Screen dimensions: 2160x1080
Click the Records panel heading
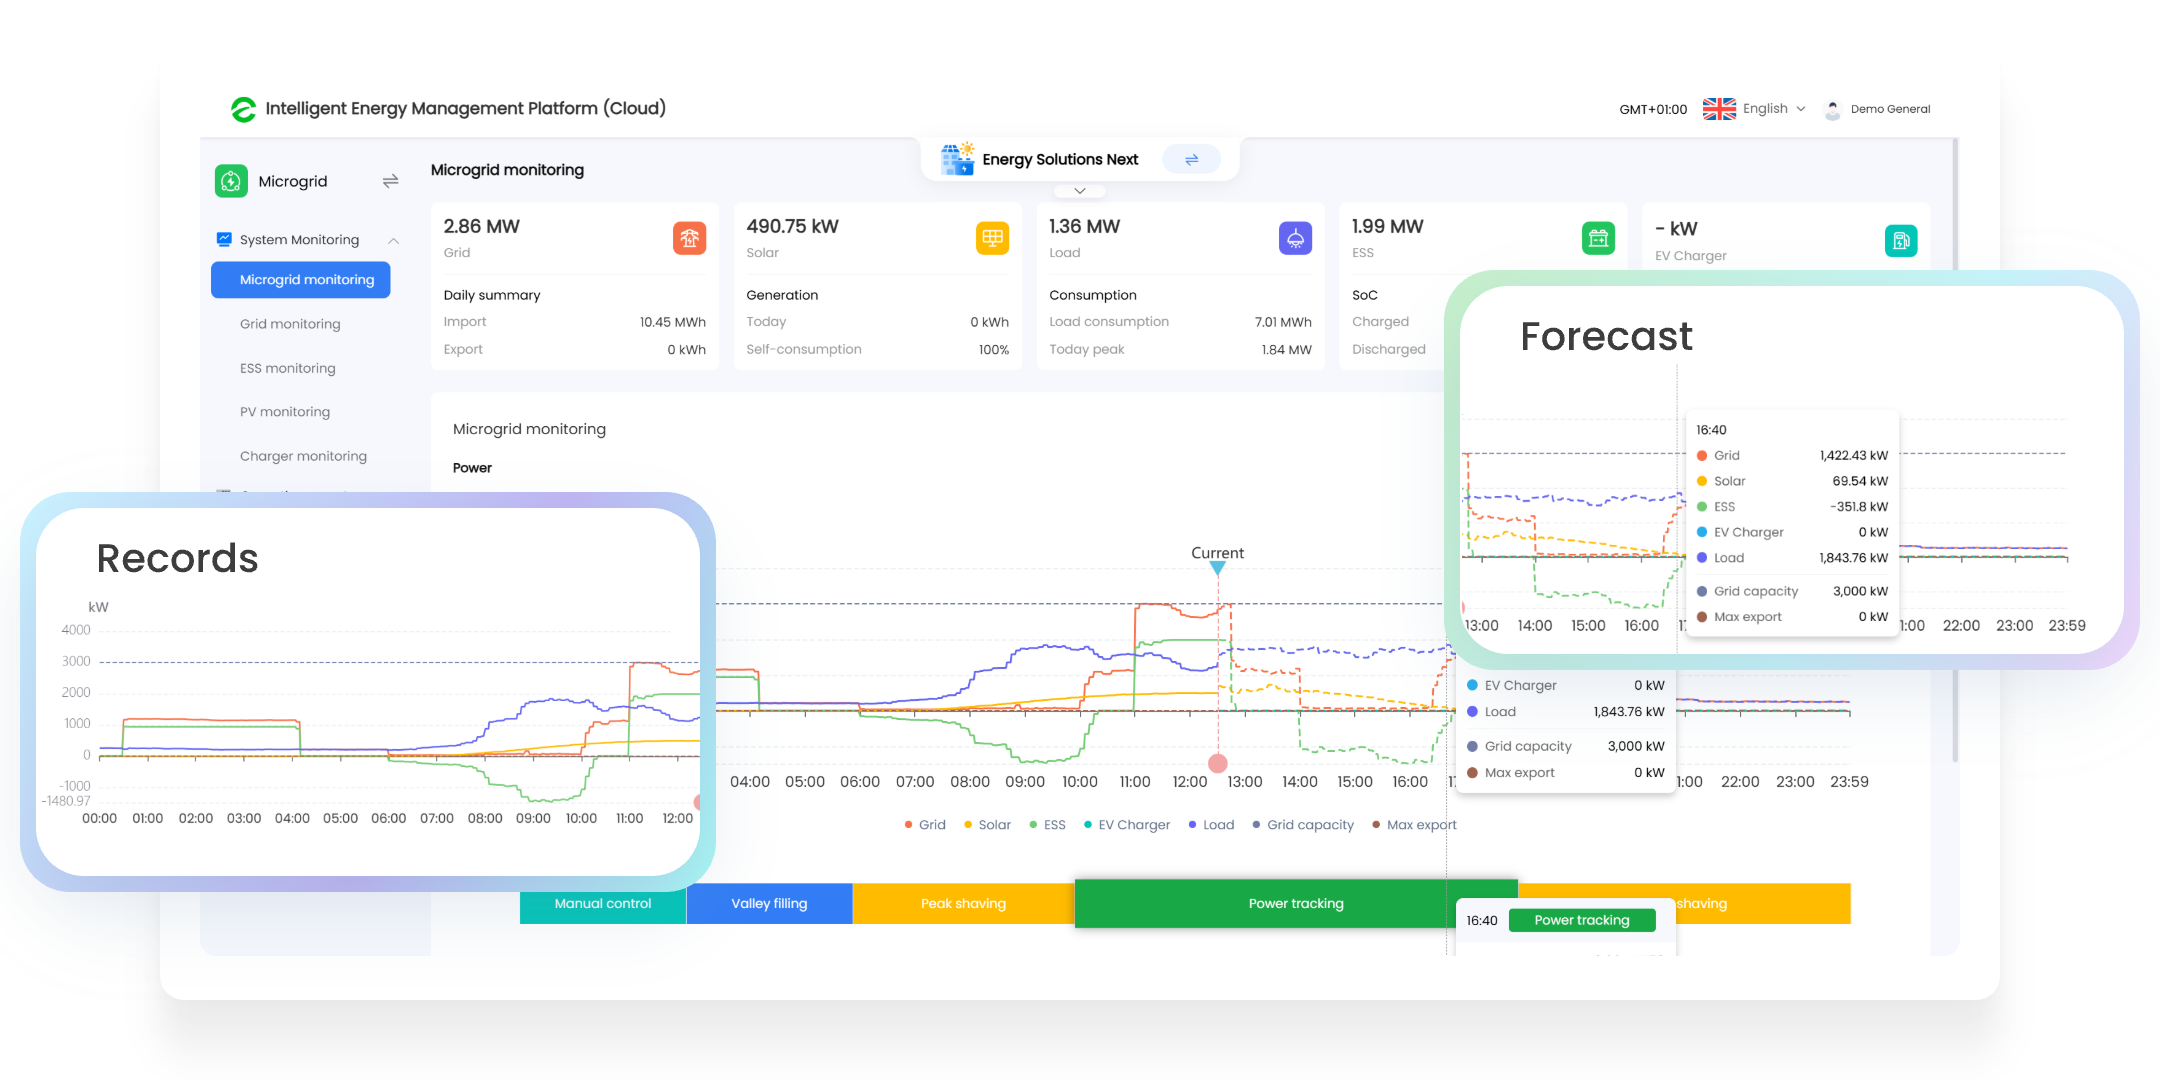[177, 558]
